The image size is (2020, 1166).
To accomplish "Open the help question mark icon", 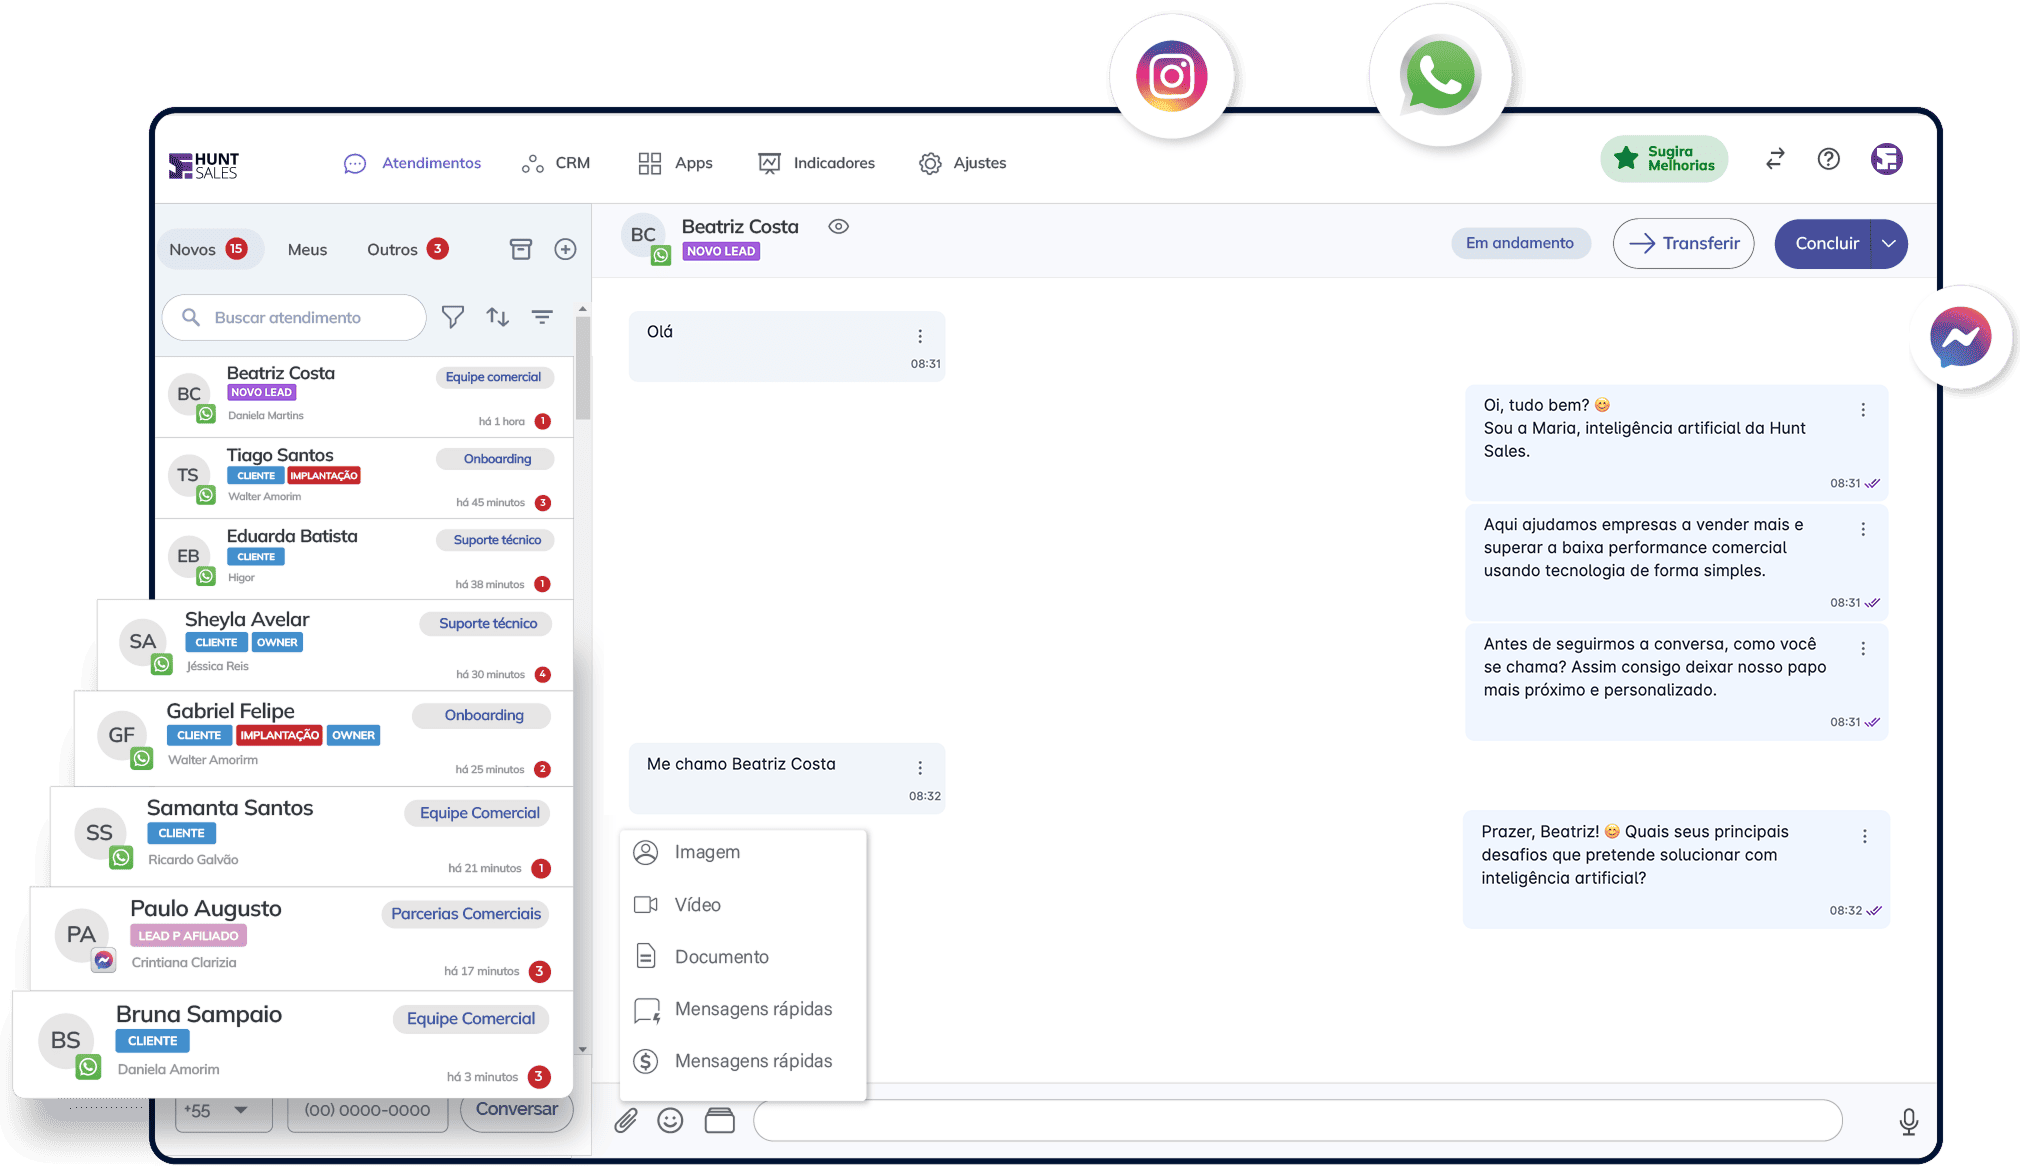I will pyautogui.click(x=1828, y=159).
